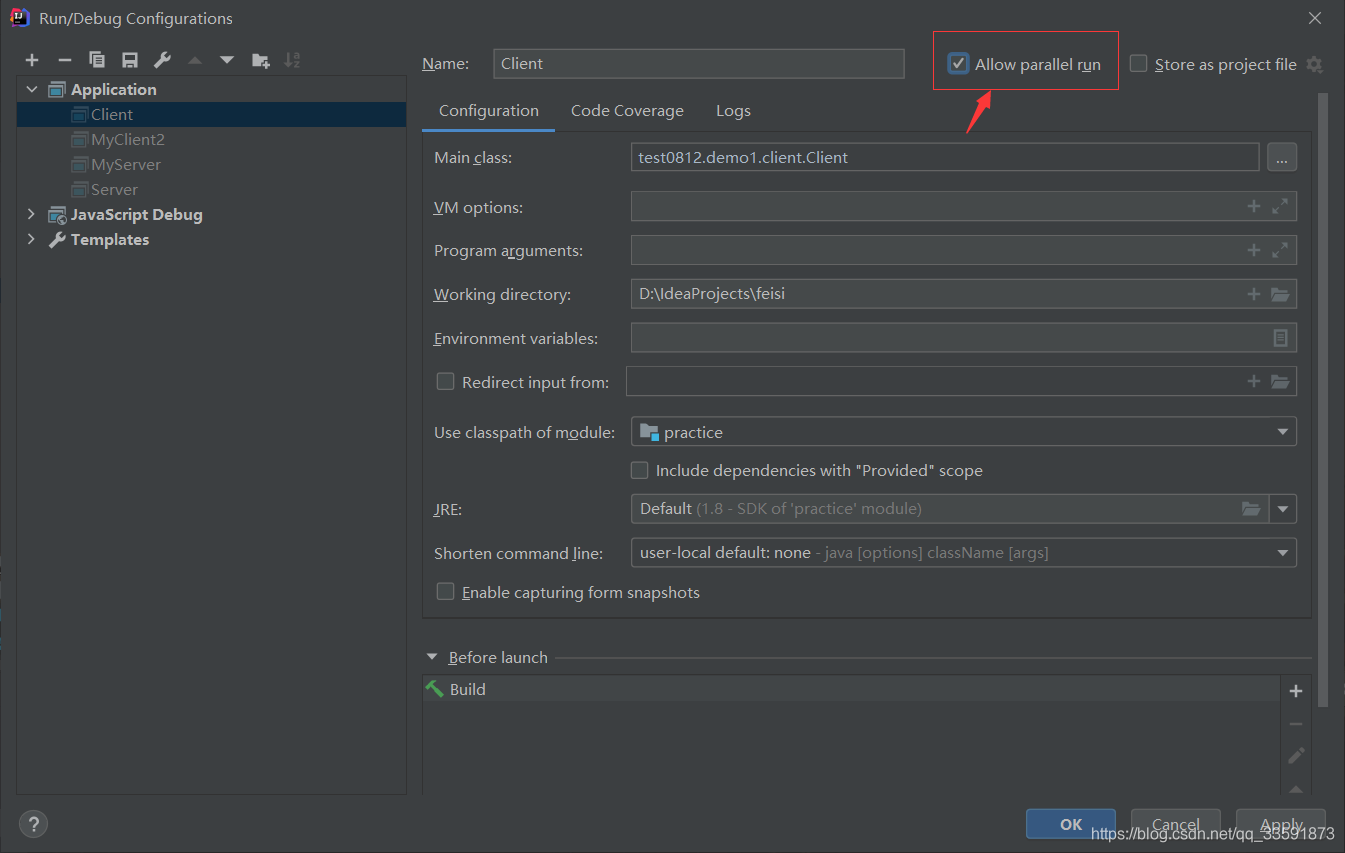
Task: Close the Run/Debug Configurations window
Action: [1315, 17]
